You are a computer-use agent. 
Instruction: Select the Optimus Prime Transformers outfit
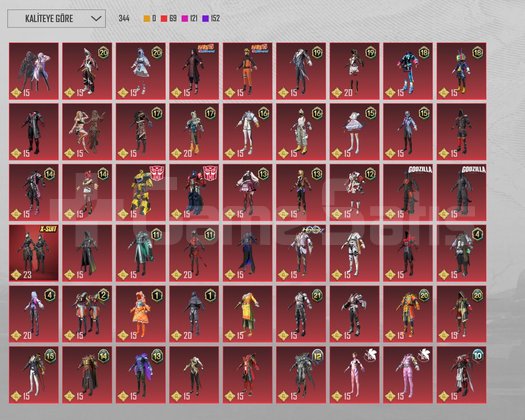pyautogui.click(x=194, y=192)
